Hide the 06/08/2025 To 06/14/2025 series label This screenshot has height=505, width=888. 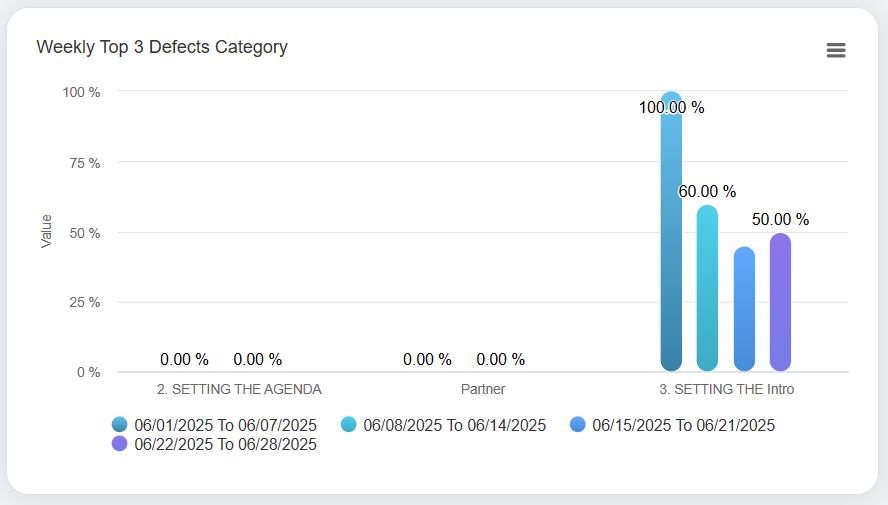[x=454, y=425]
